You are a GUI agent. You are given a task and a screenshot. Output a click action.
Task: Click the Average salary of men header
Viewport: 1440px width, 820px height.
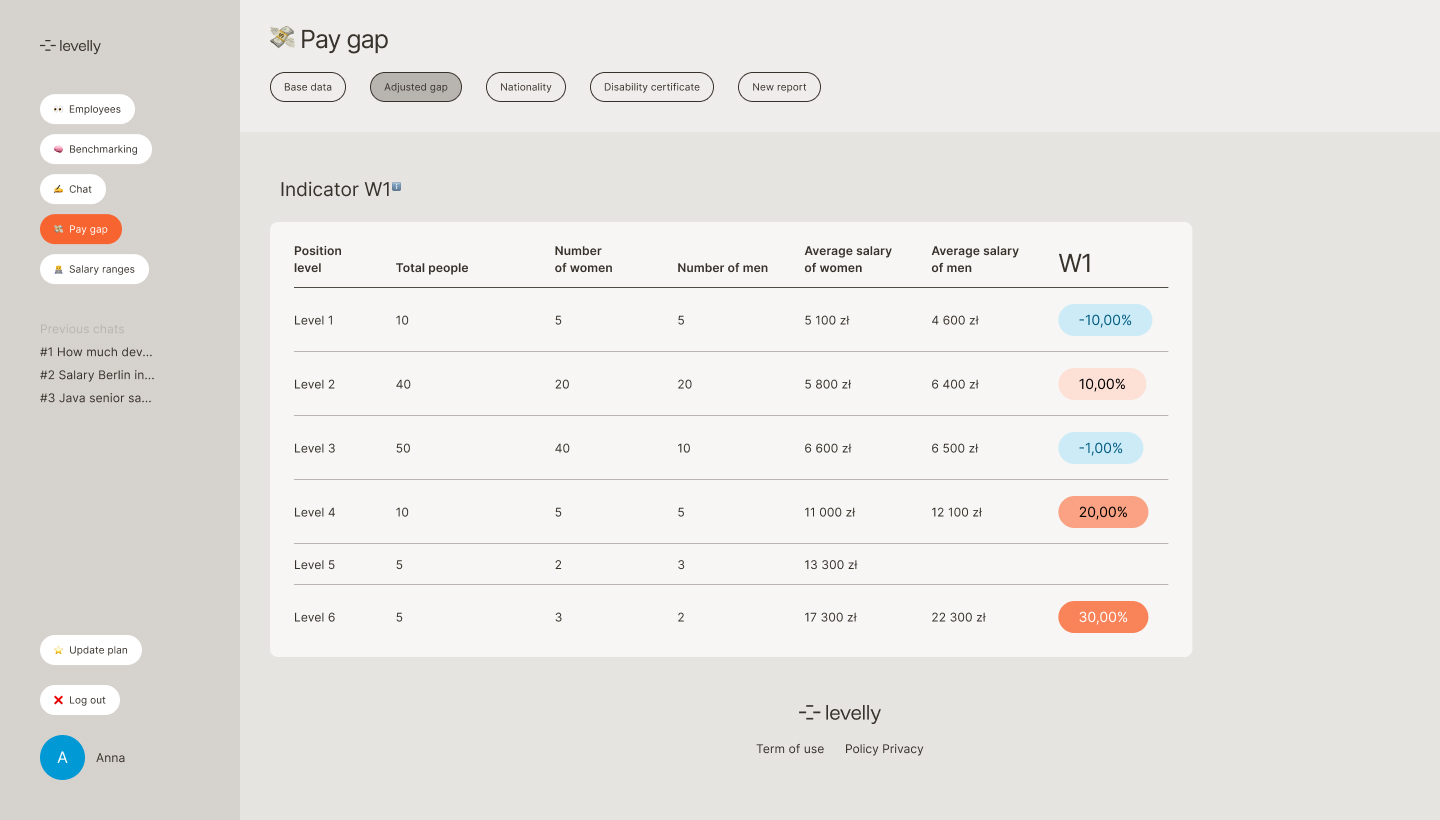(975, 259)
